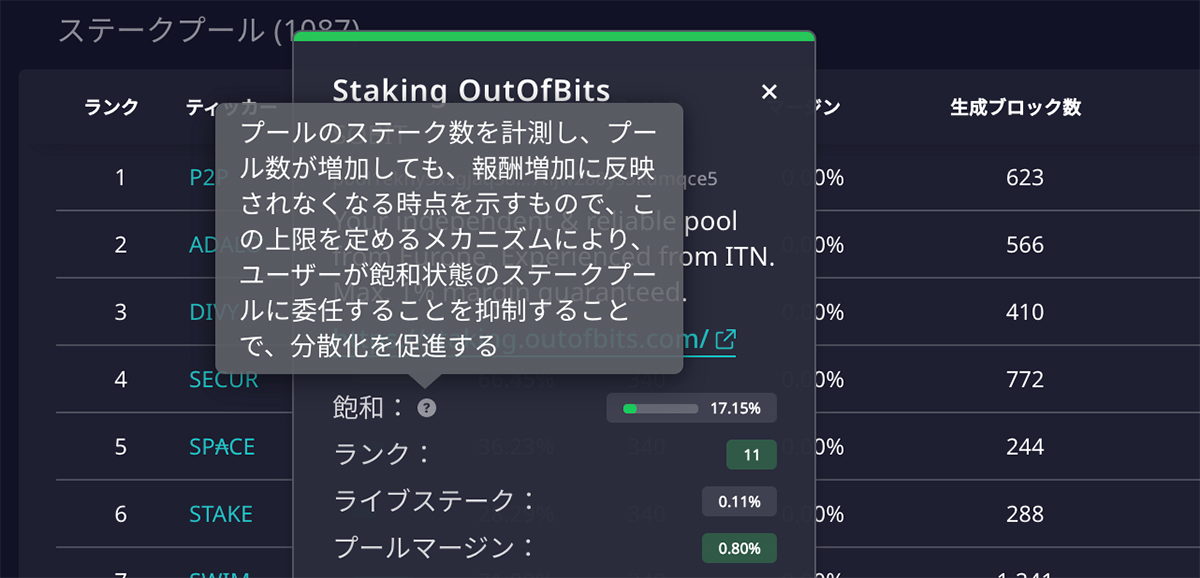The height and width of the screenshot is (578, 1200).
Task: Open the SECUR pool ticker
Action: click(224, 380)
